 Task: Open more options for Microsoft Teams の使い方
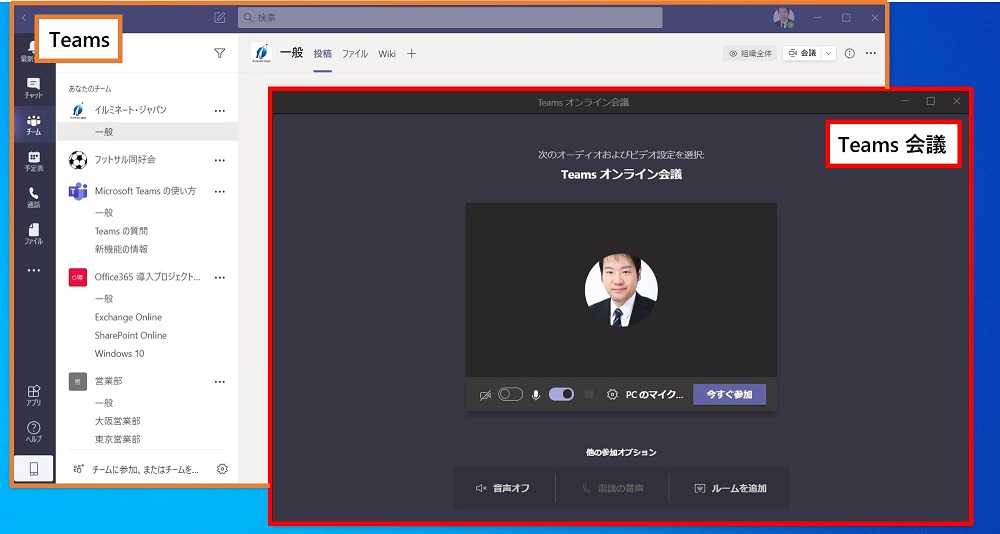(220, 191)
